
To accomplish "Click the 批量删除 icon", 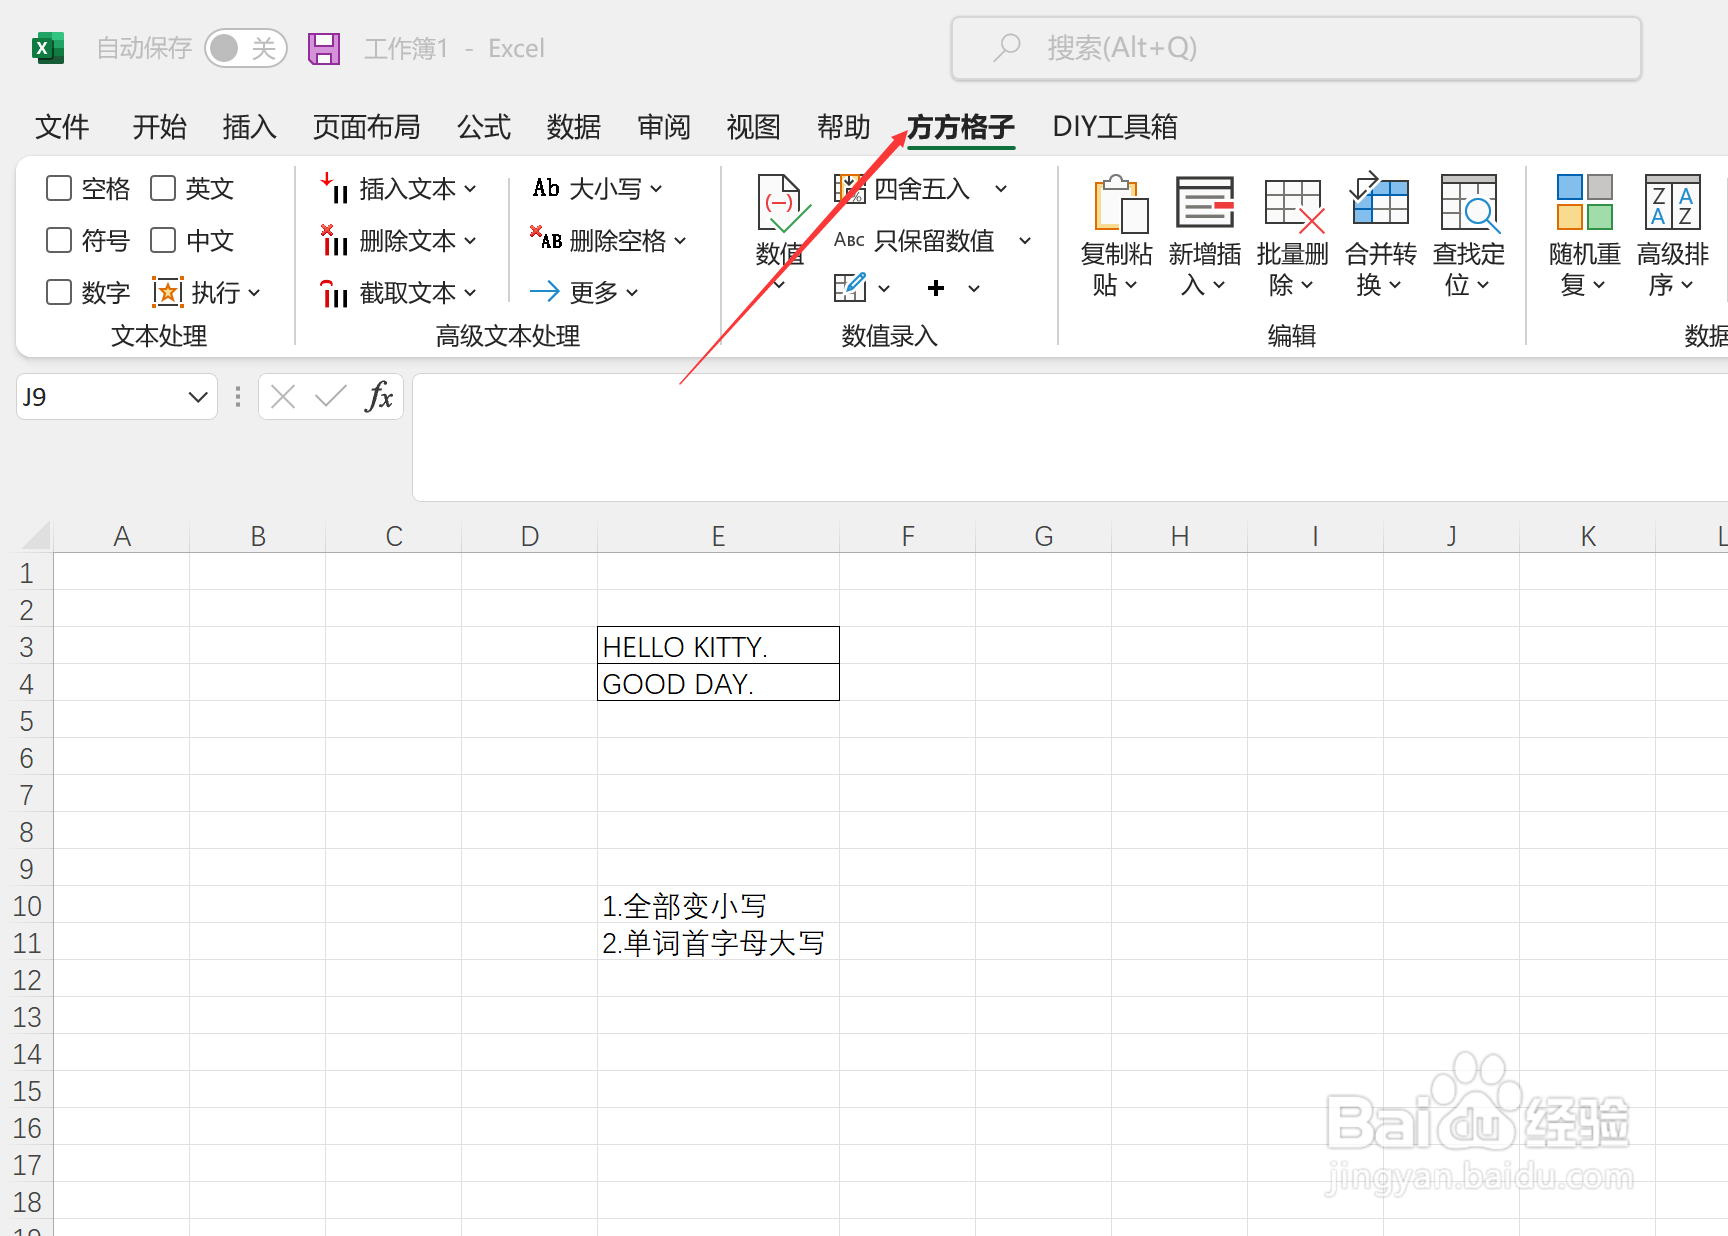I will point(1293,205).
